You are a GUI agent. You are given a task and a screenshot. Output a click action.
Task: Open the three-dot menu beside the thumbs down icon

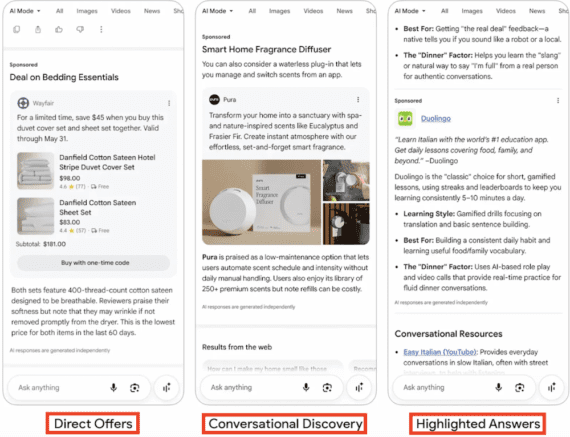101,29
